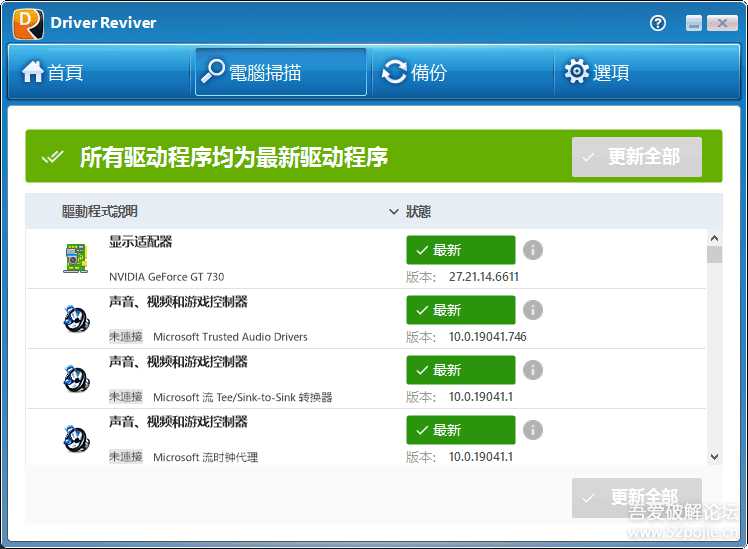Viewport: 748px width, 549px height.
Task: Click the refresh arrows icon on 備份 tab
Action: point(394,72)
